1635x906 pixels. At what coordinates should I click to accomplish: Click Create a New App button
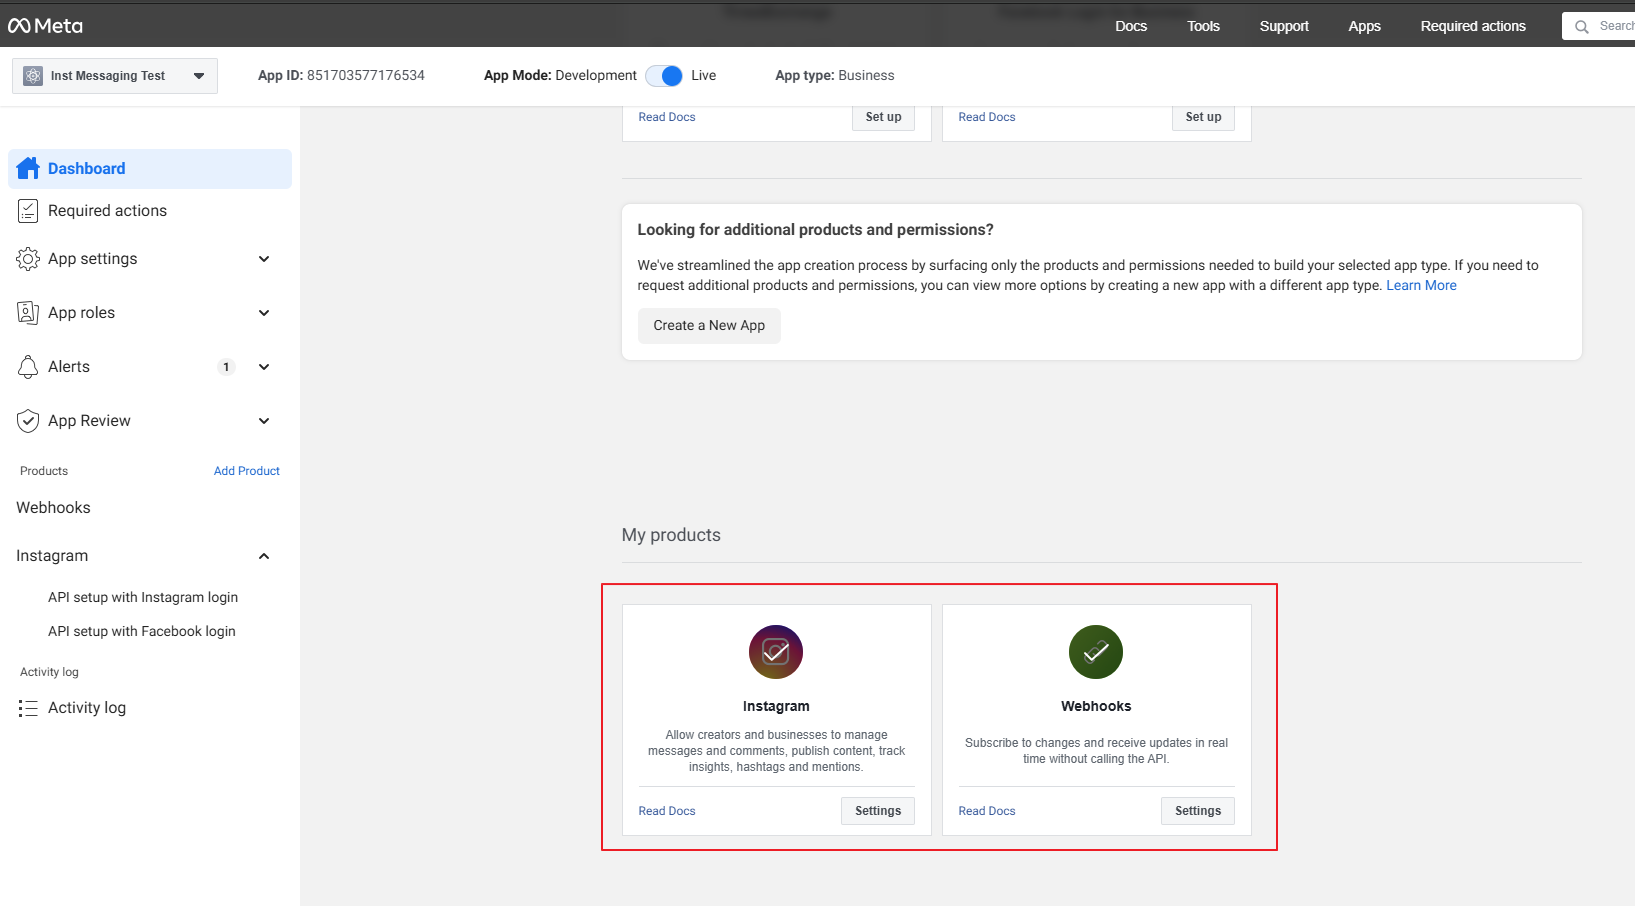709,326
